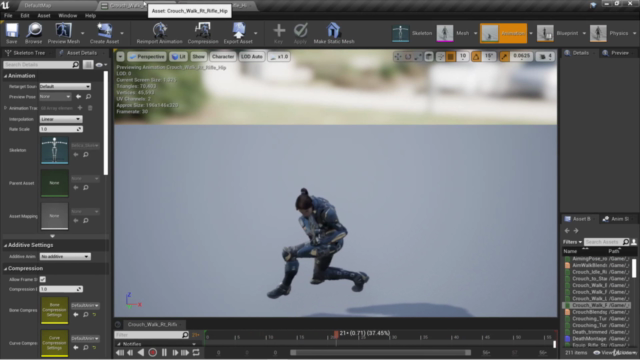Click Apply toolbar button
Viewport: 640px width, 360px height.
click(300, 33)
